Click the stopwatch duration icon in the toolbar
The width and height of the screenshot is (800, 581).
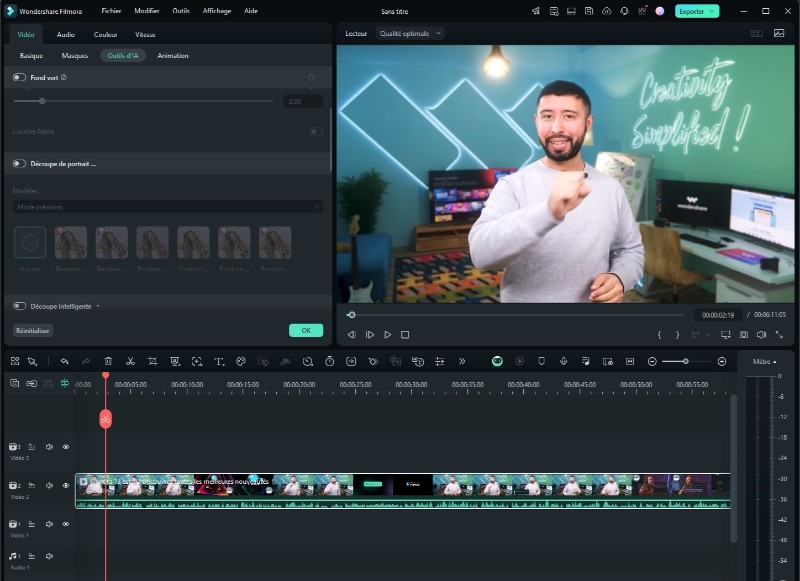(330, 362)
